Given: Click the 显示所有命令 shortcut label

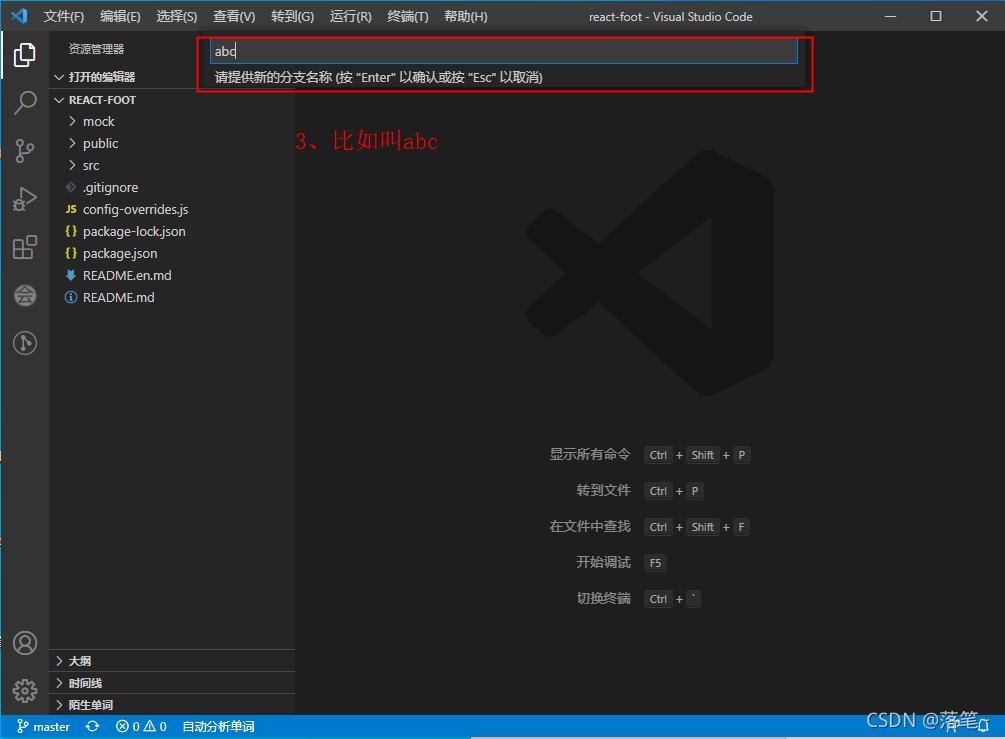Looking at the screenshot, I should (590, 454).
